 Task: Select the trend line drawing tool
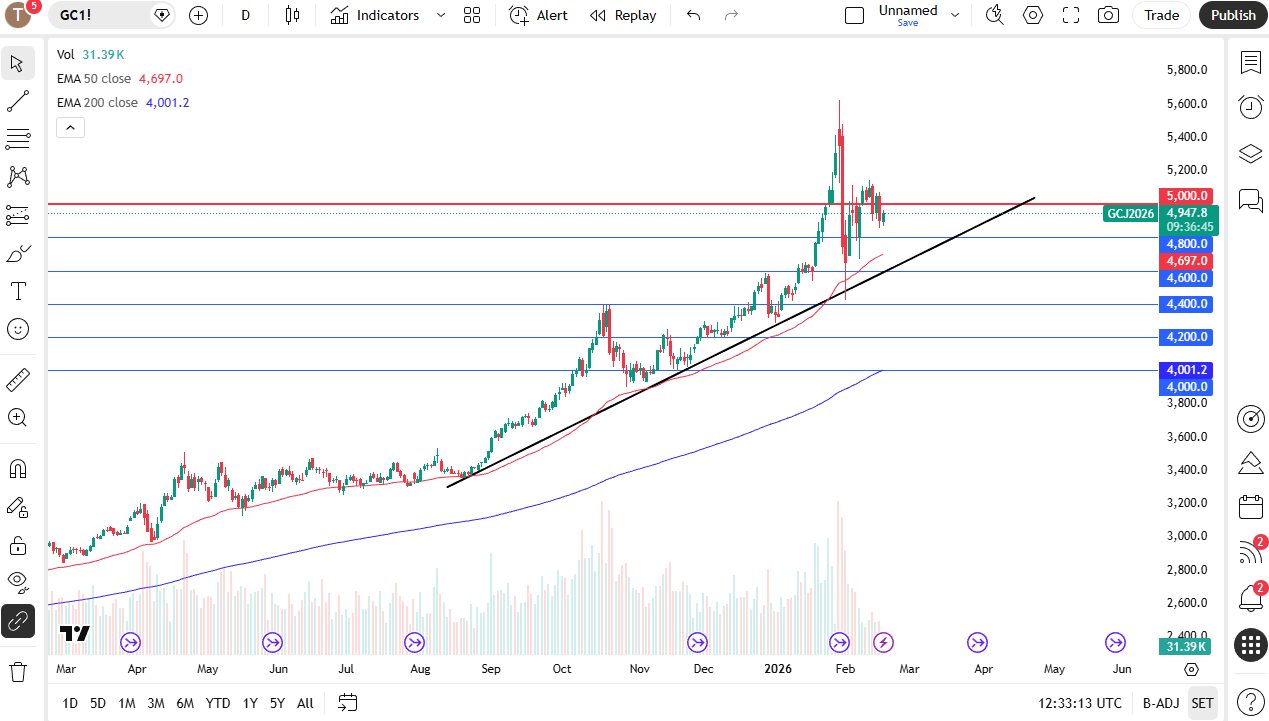coord(17,101)
